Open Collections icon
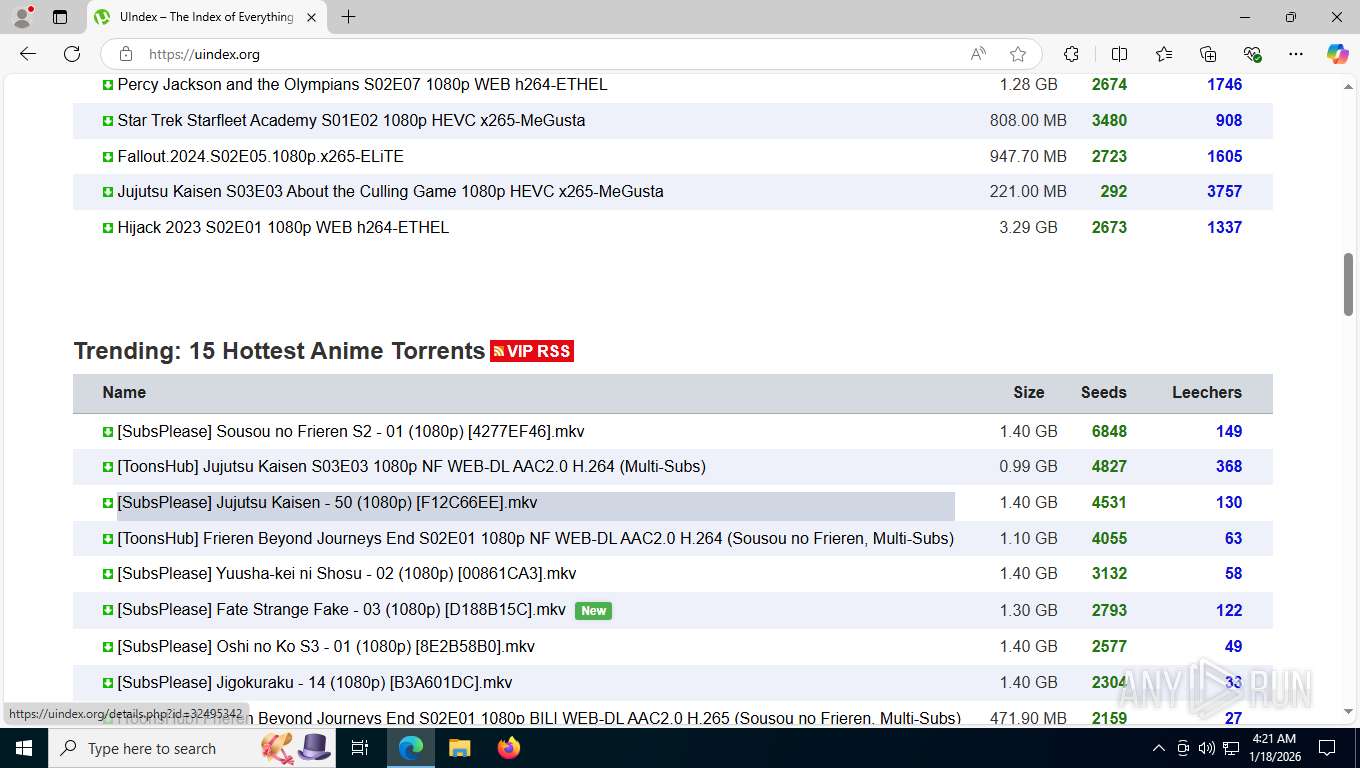This screenshot has height=768, width=1360. click(1208, 54)
